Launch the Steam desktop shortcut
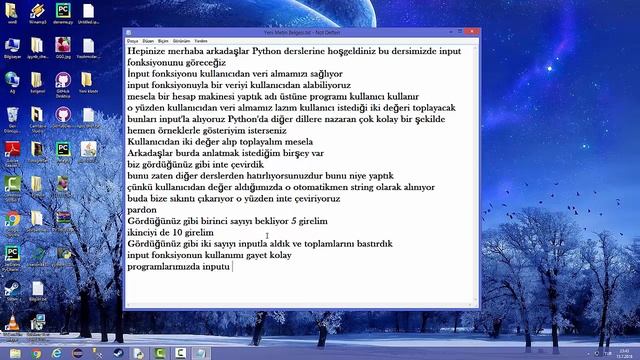The image size is (640, 360). click(x=12, y=291)
